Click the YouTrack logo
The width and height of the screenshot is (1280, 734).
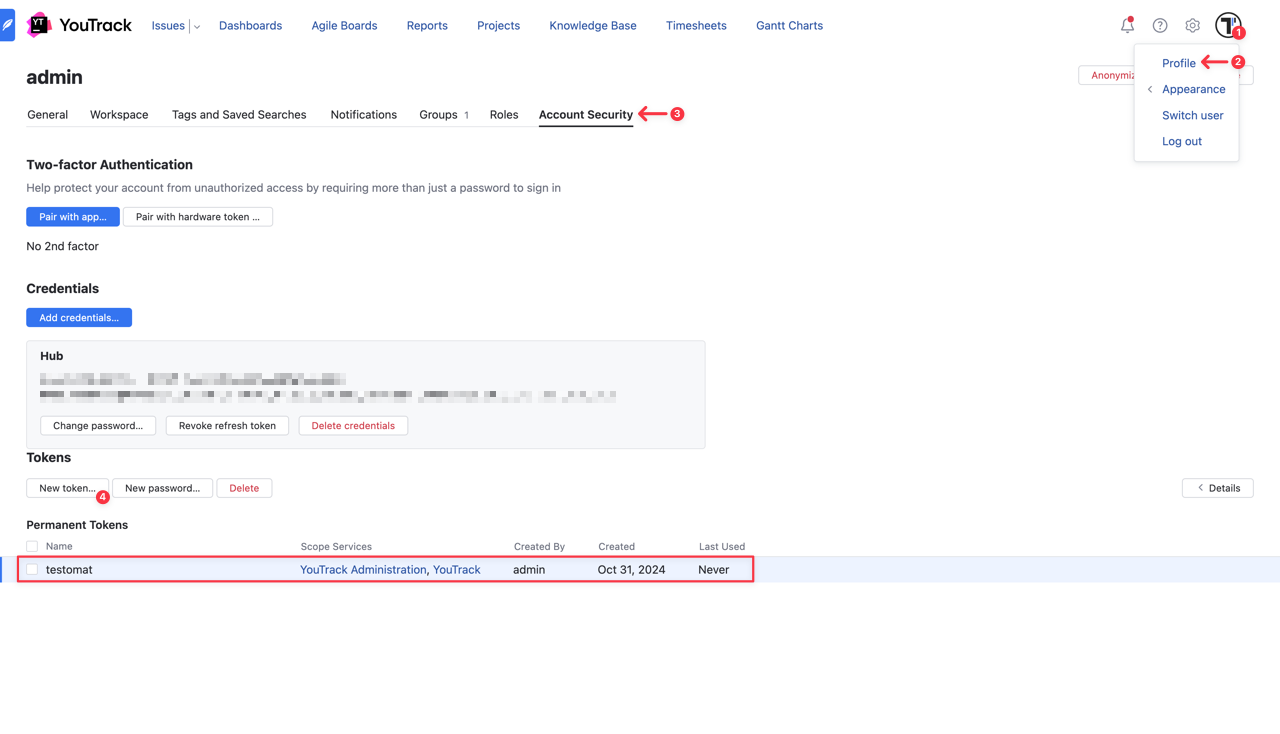pyautogui.click(x=78, y=24)
